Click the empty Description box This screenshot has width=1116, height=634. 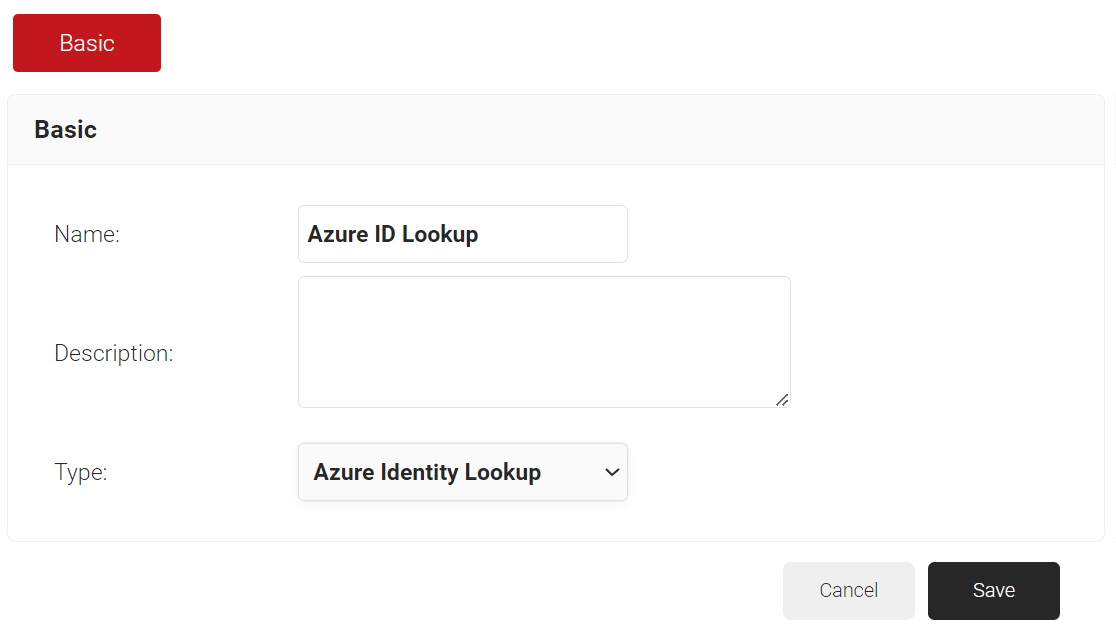544,342
